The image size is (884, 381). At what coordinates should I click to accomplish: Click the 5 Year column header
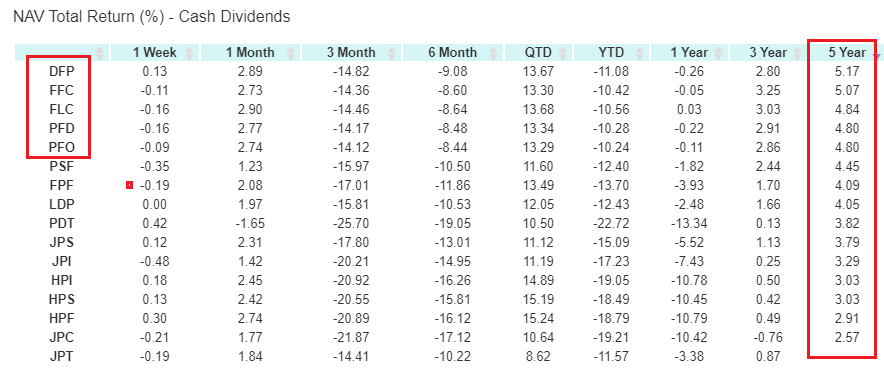tap(847, 52)
